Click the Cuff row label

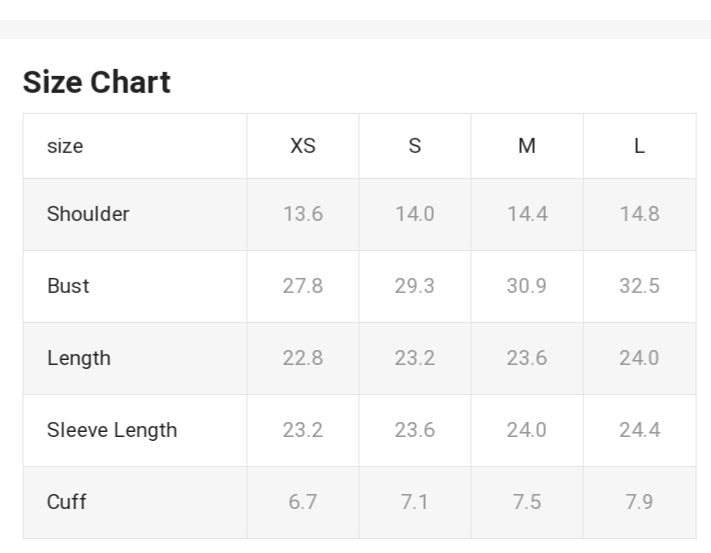pos(67,502)
